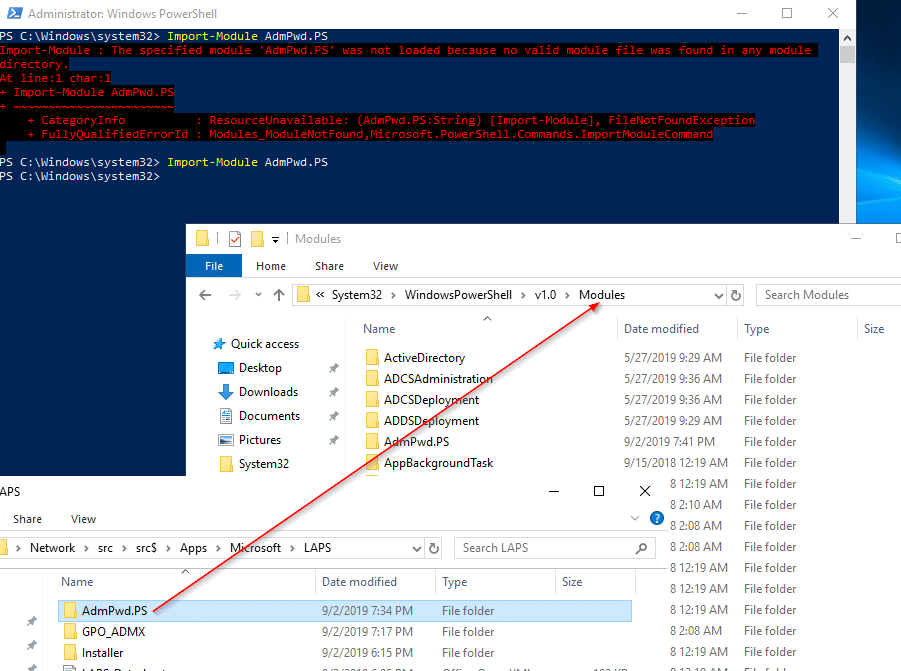
Task: Pin Documents folder in Quick access
Action: [x=332, y=415]
